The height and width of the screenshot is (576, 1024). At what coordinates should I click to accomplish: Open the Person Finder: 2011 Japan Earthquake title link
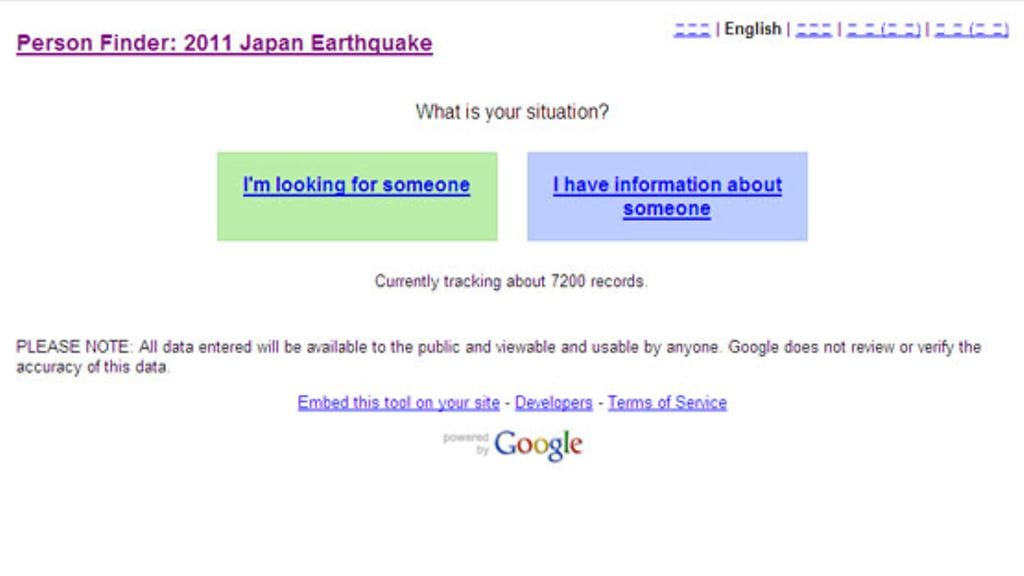225,43
